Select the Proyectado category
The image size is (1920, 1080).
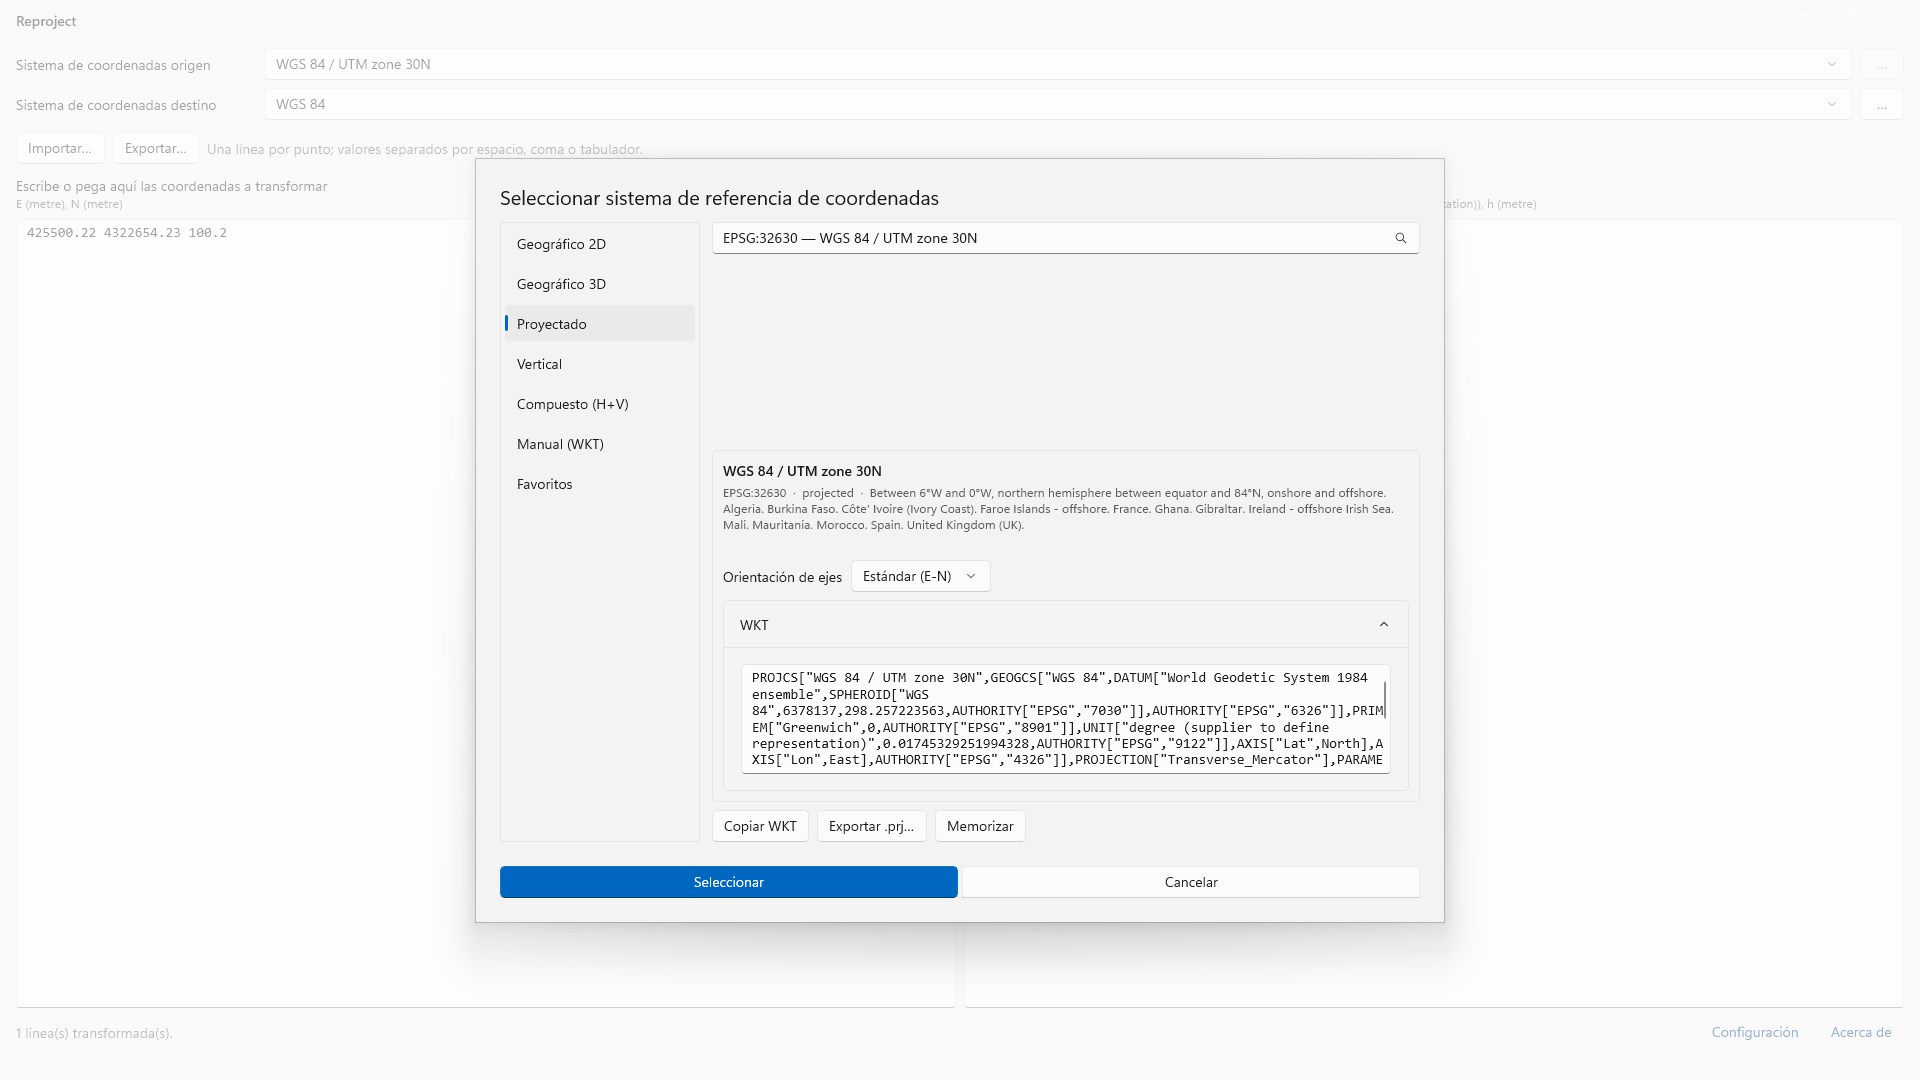[599, 324]
